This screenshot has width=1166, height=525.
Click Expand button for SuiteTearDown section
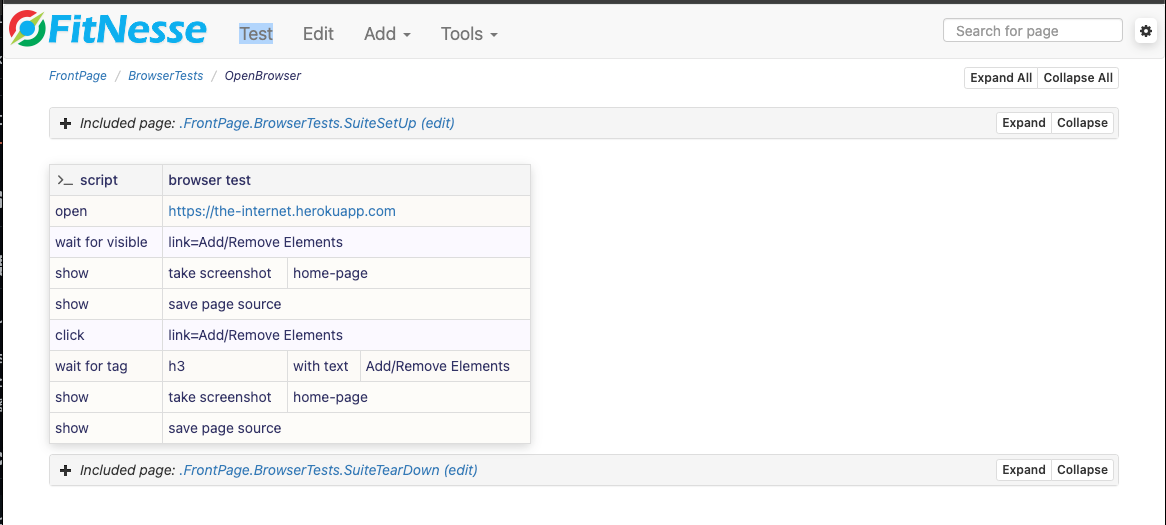tap(1024, 470)
